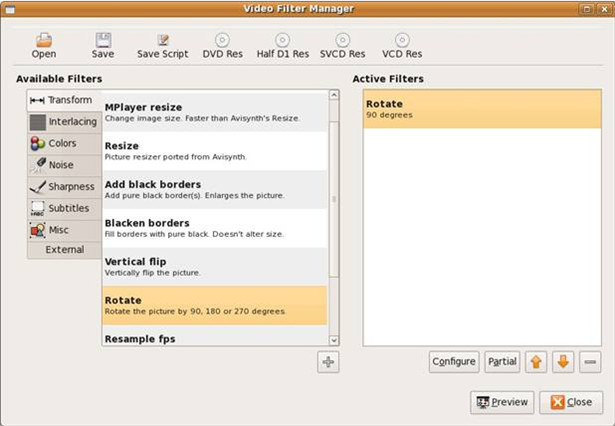Image resolution: width=615 pixels, height=426 pixels.
Task: Open the Colors filter tab
Action: tap(65, 144)
